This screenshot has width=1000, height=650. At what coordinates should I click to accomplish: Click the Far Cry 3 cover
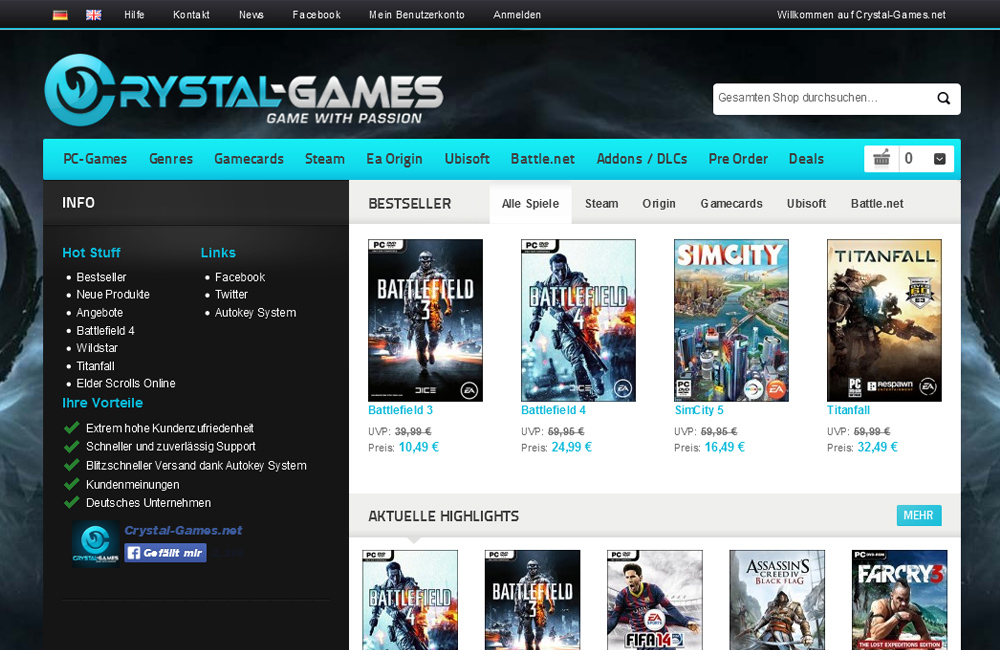(x=900, y=600)
